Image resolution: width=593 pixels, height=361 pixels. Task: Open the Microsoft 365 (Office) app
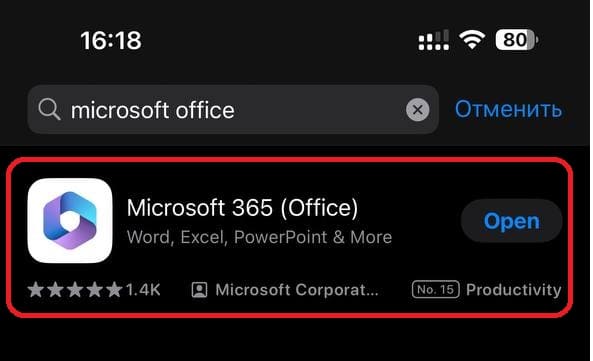(x=511, y=221)
